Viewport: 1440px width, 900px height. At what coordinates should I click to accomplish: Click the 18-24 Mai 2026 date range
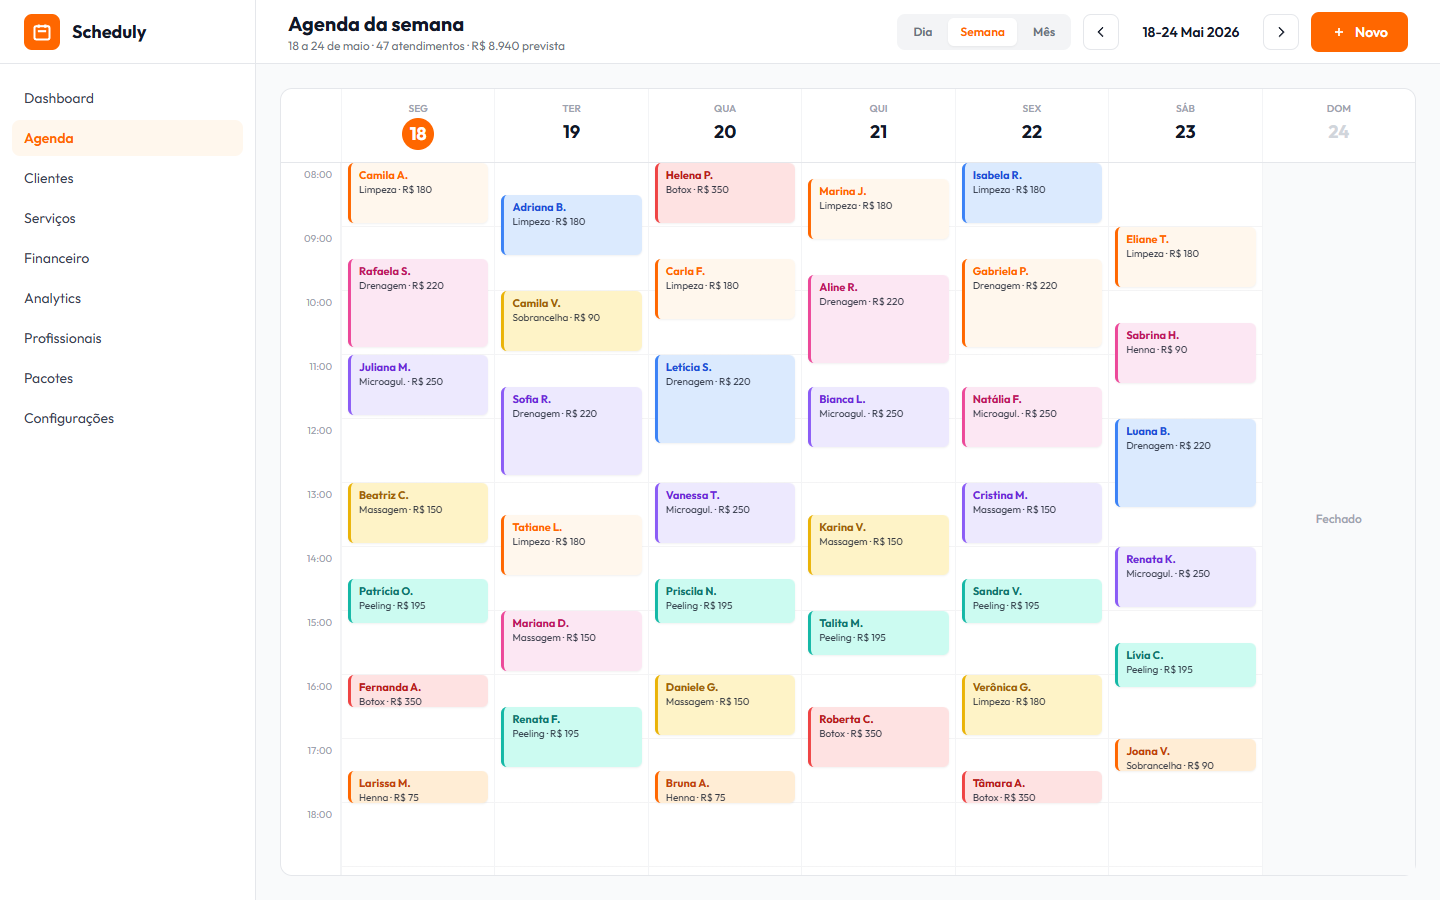[x=1191, y=32]
